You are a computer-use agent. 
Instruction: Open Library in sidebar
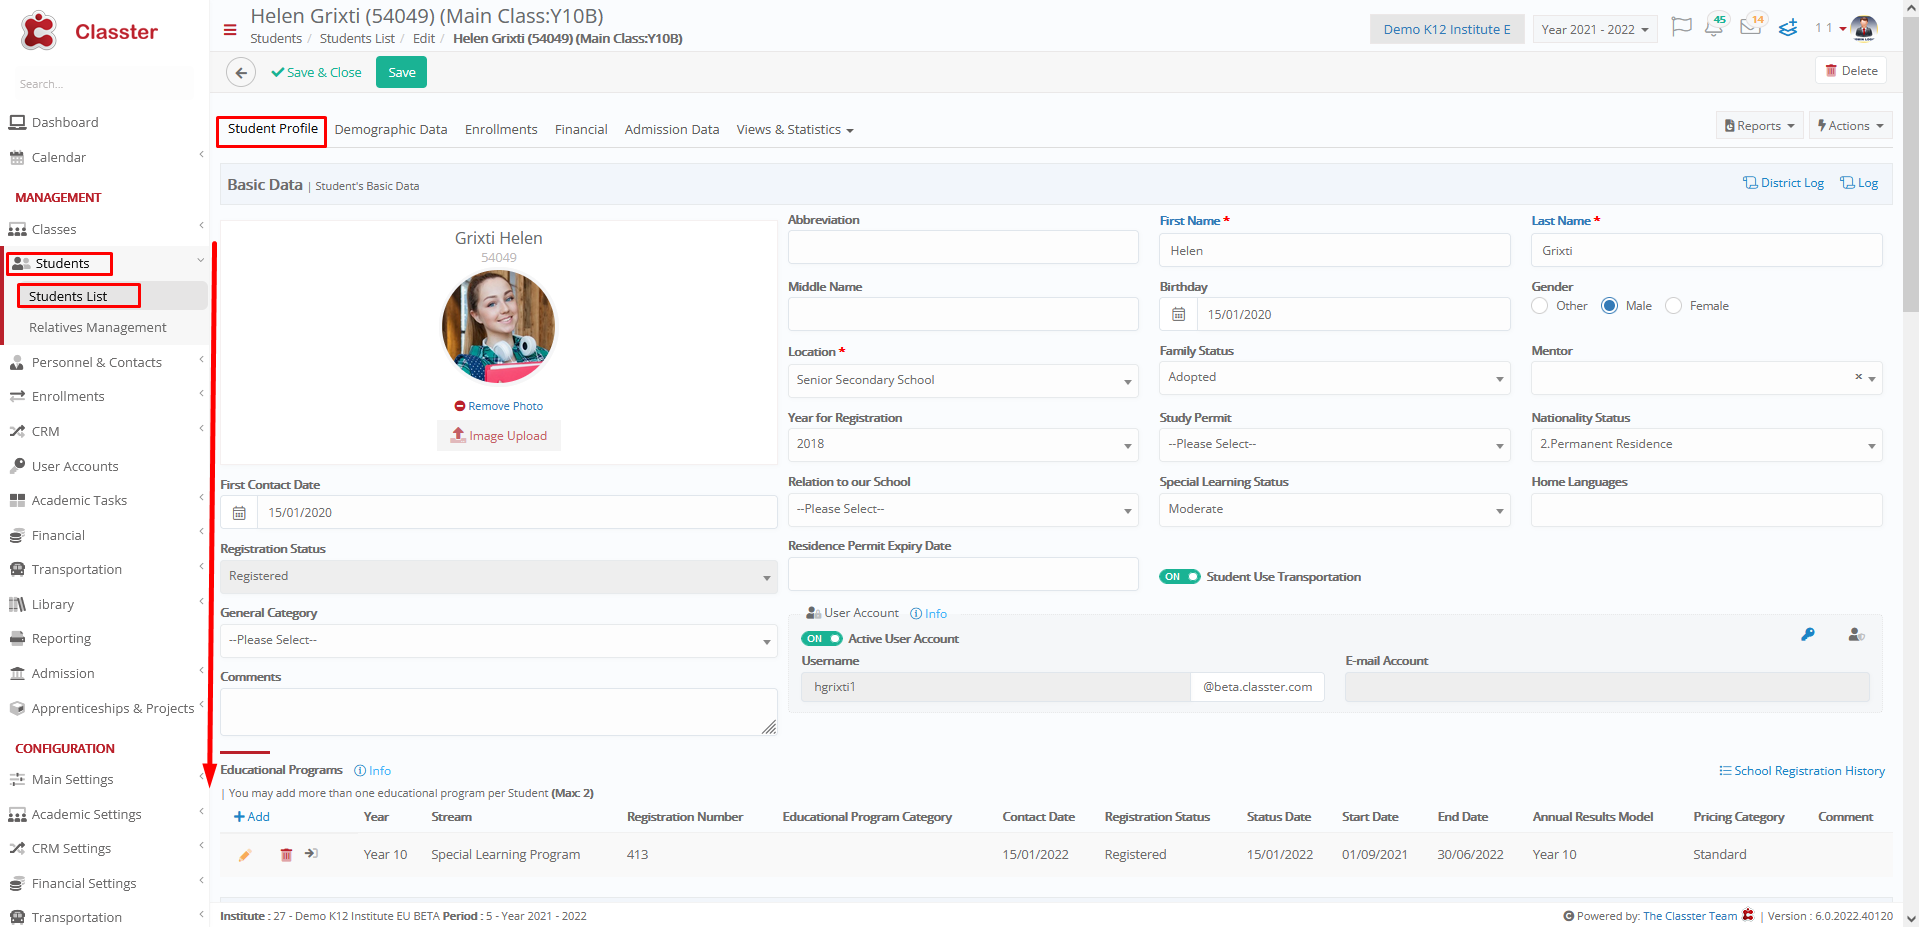tap(52, 604)
